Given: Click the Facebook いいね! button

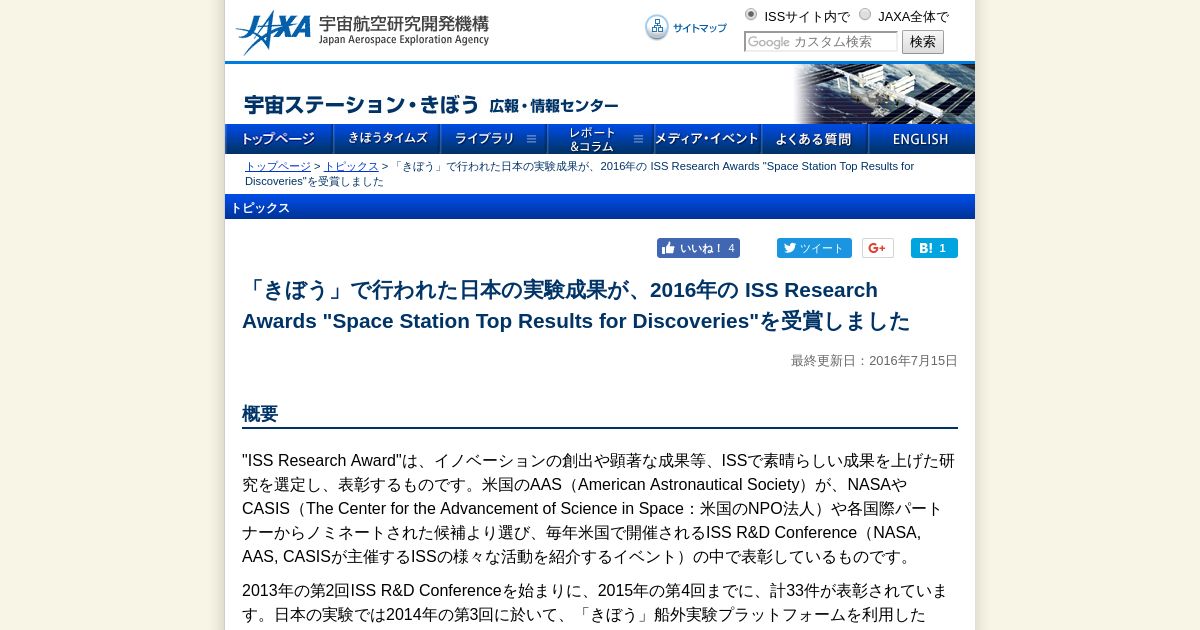Looking at the screenshot, I should pyautogui.click(x=698, y=248).
